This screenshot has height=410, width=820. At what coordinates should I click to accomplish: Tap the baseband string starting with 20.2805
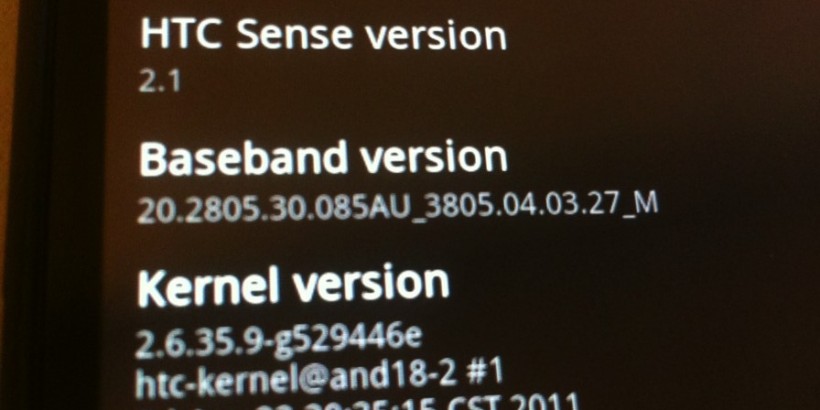click(397, 207)
